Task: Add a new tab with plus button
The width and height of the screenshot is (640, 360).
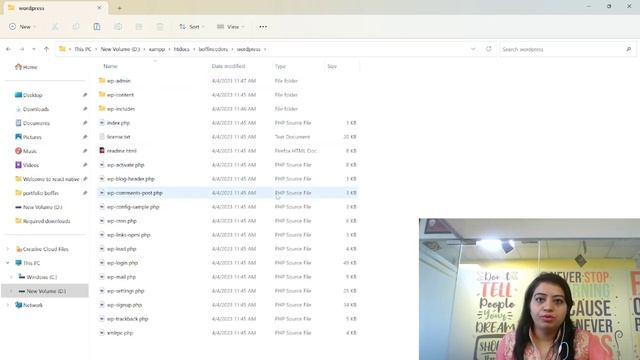Action: (120, 8)
